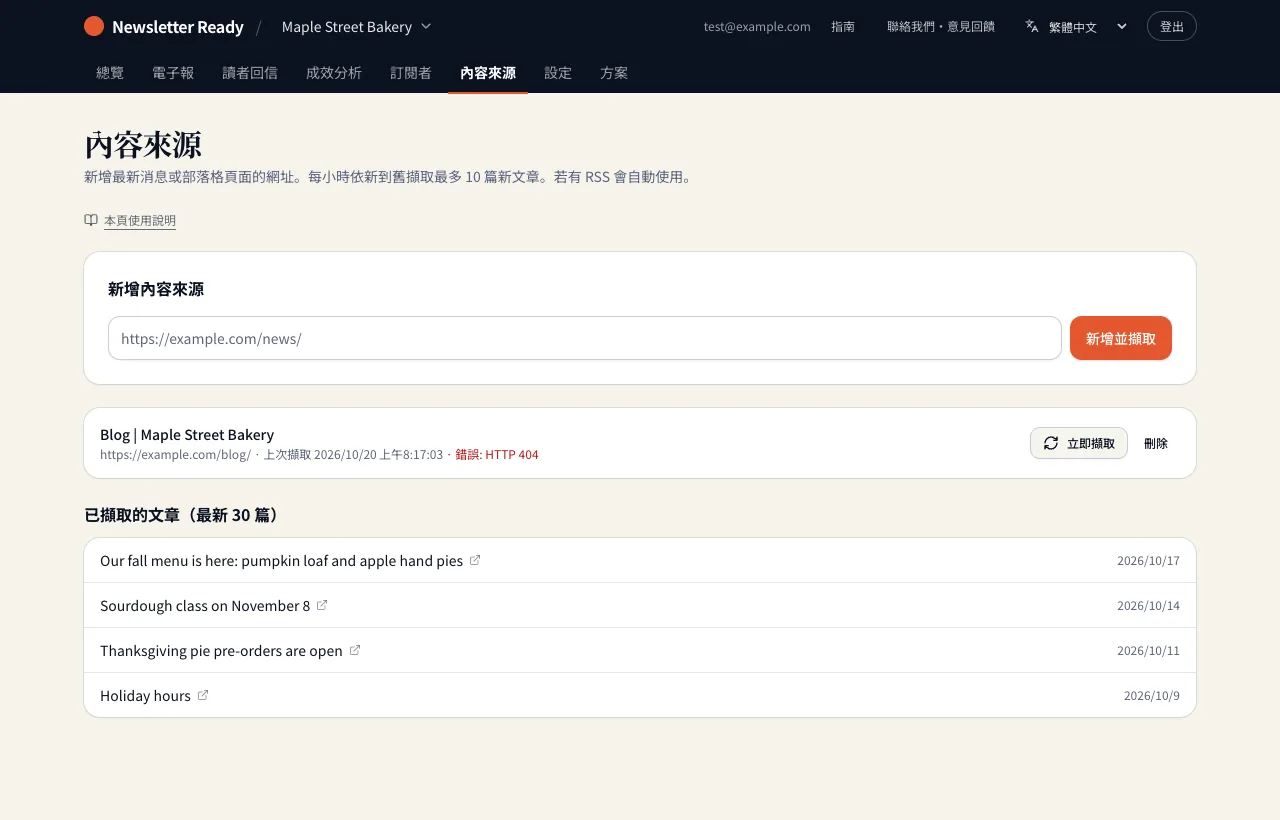Open external link icon for Sourdough class article
This screenshot has height=820, width=1280.
pos(322,605)
